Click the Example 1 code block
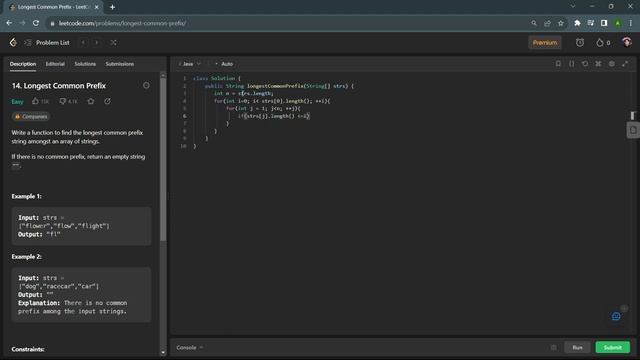 tap(81, 226)
